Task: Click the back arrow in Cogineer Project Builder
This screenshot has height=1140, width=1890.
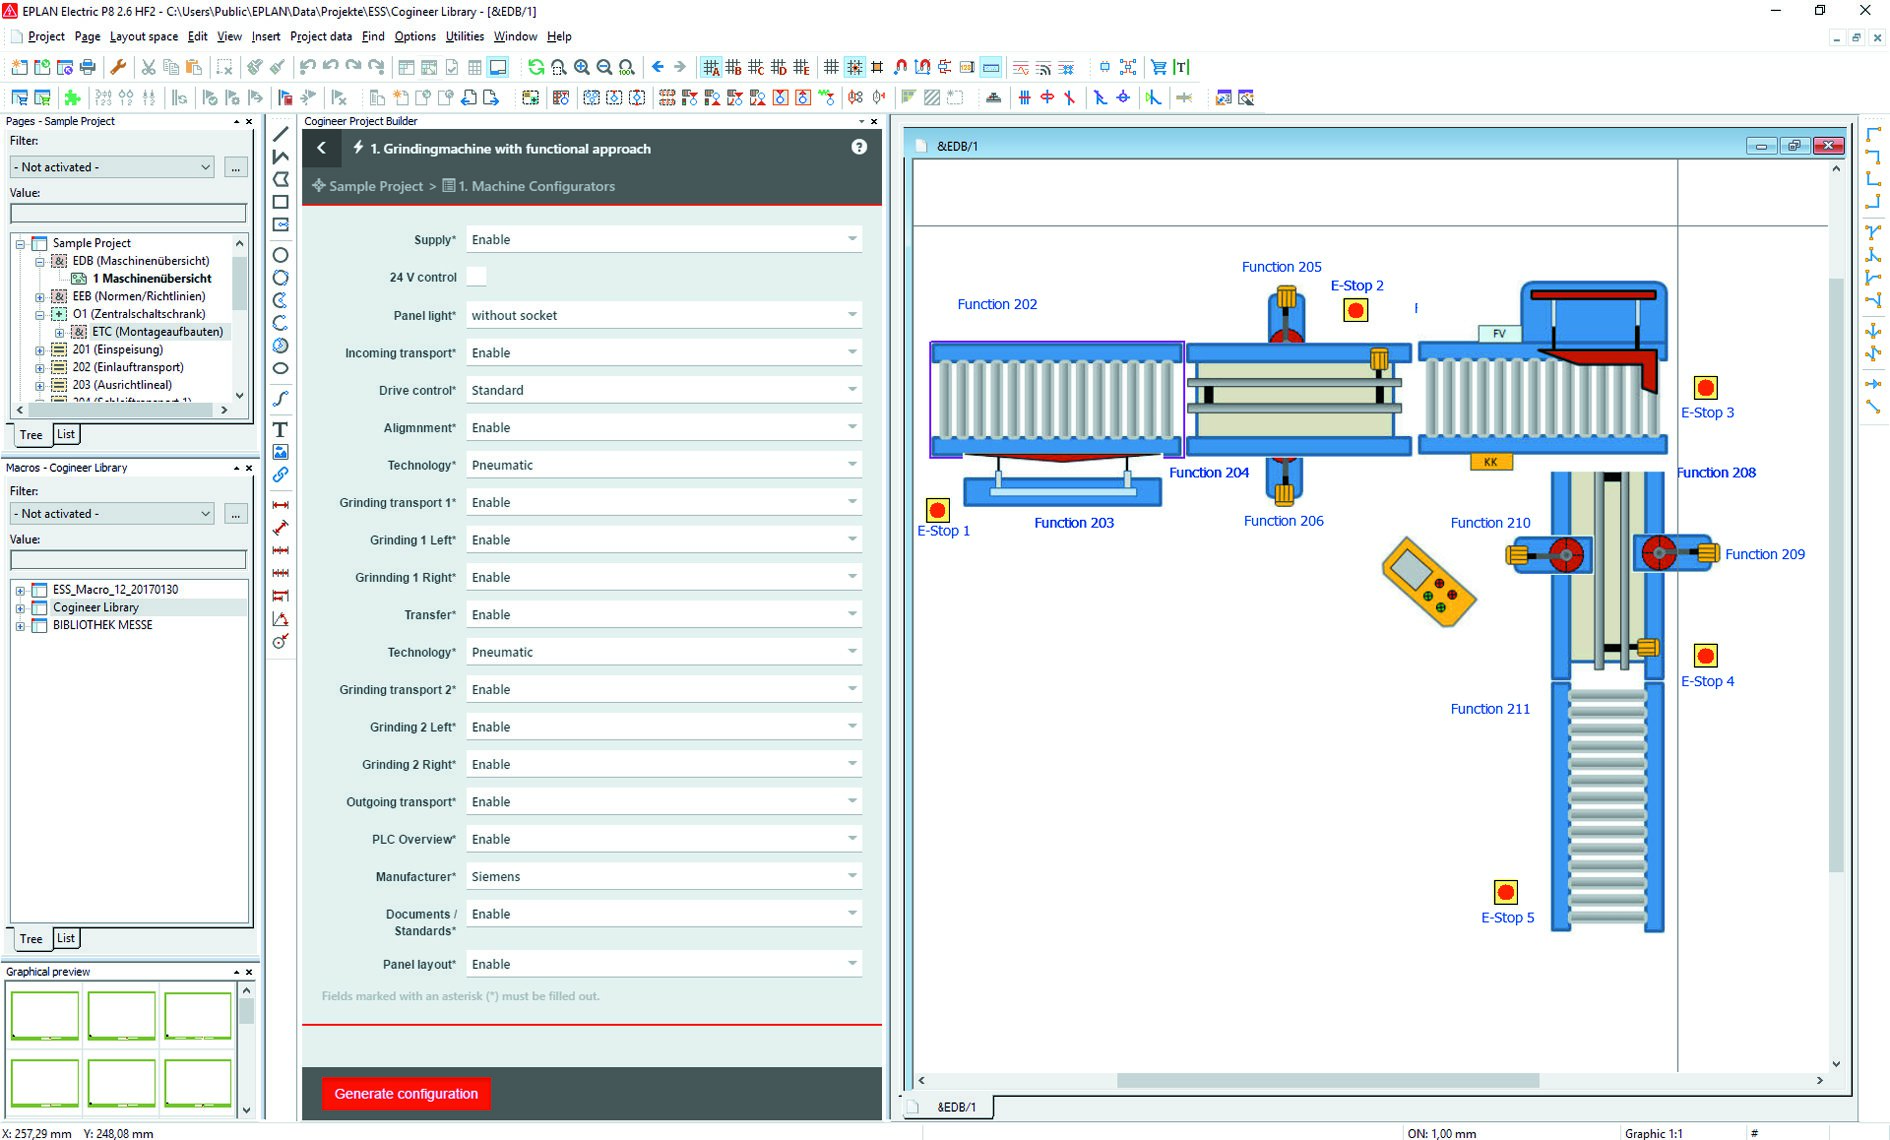Action: coord(321,148)
